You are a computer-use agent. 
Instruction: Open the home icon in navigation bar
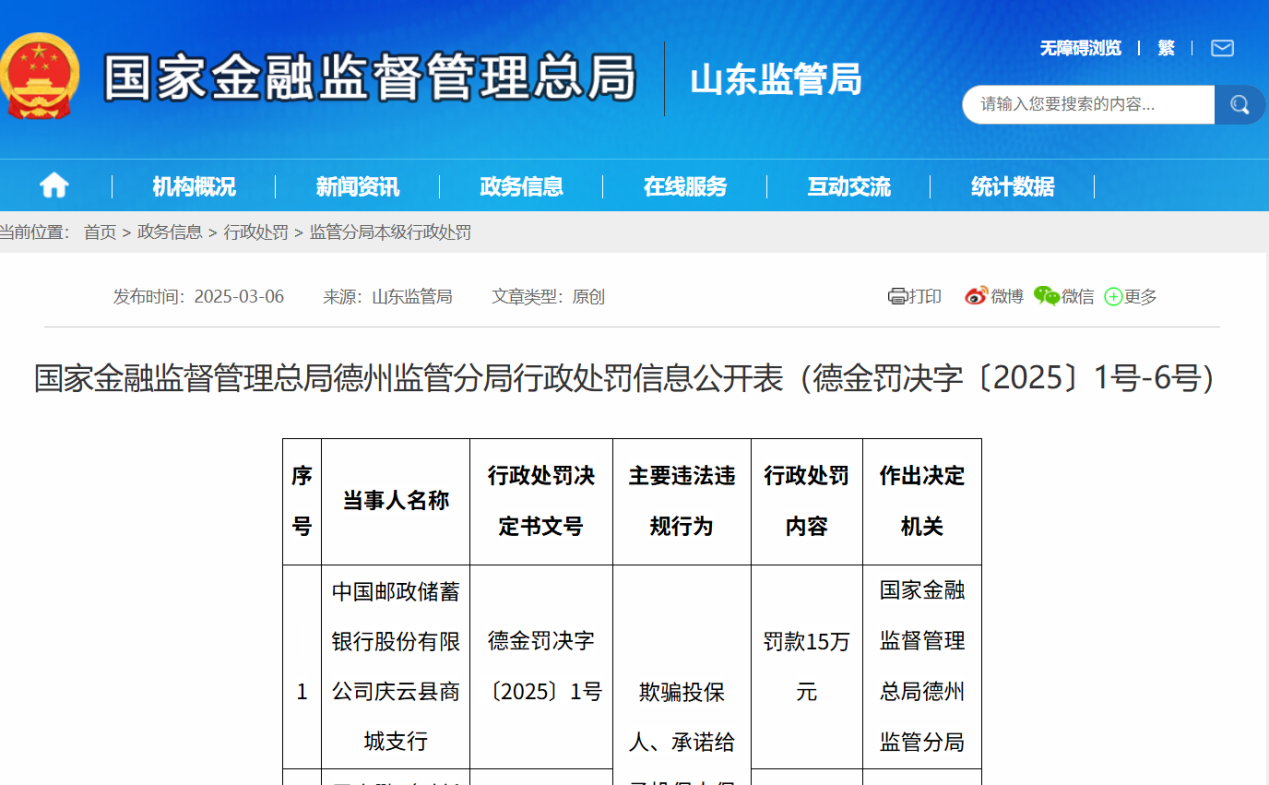[54, 186]
